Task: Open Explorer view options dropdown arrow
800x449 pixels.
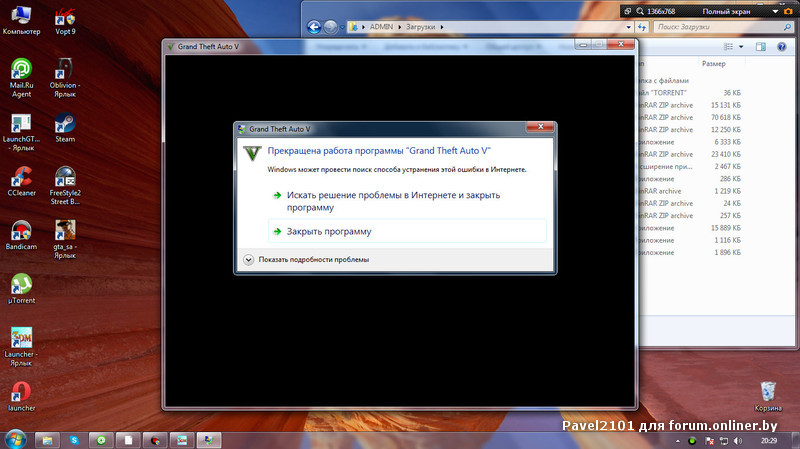Action: pyautogui.click(x=741, y=47)
